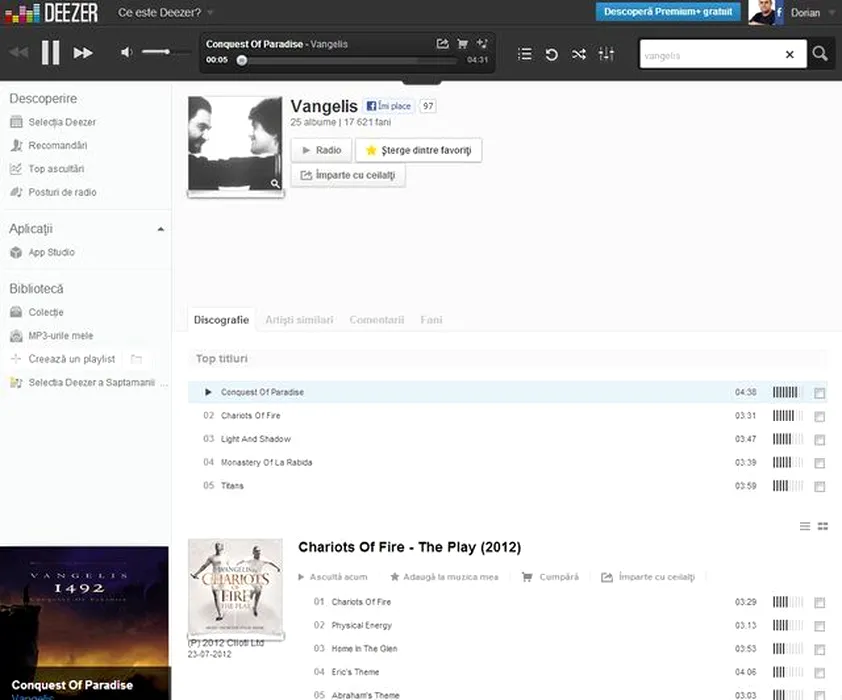Buy the playing track cart icon
This screenshot has width=842, height=700.
462,43
